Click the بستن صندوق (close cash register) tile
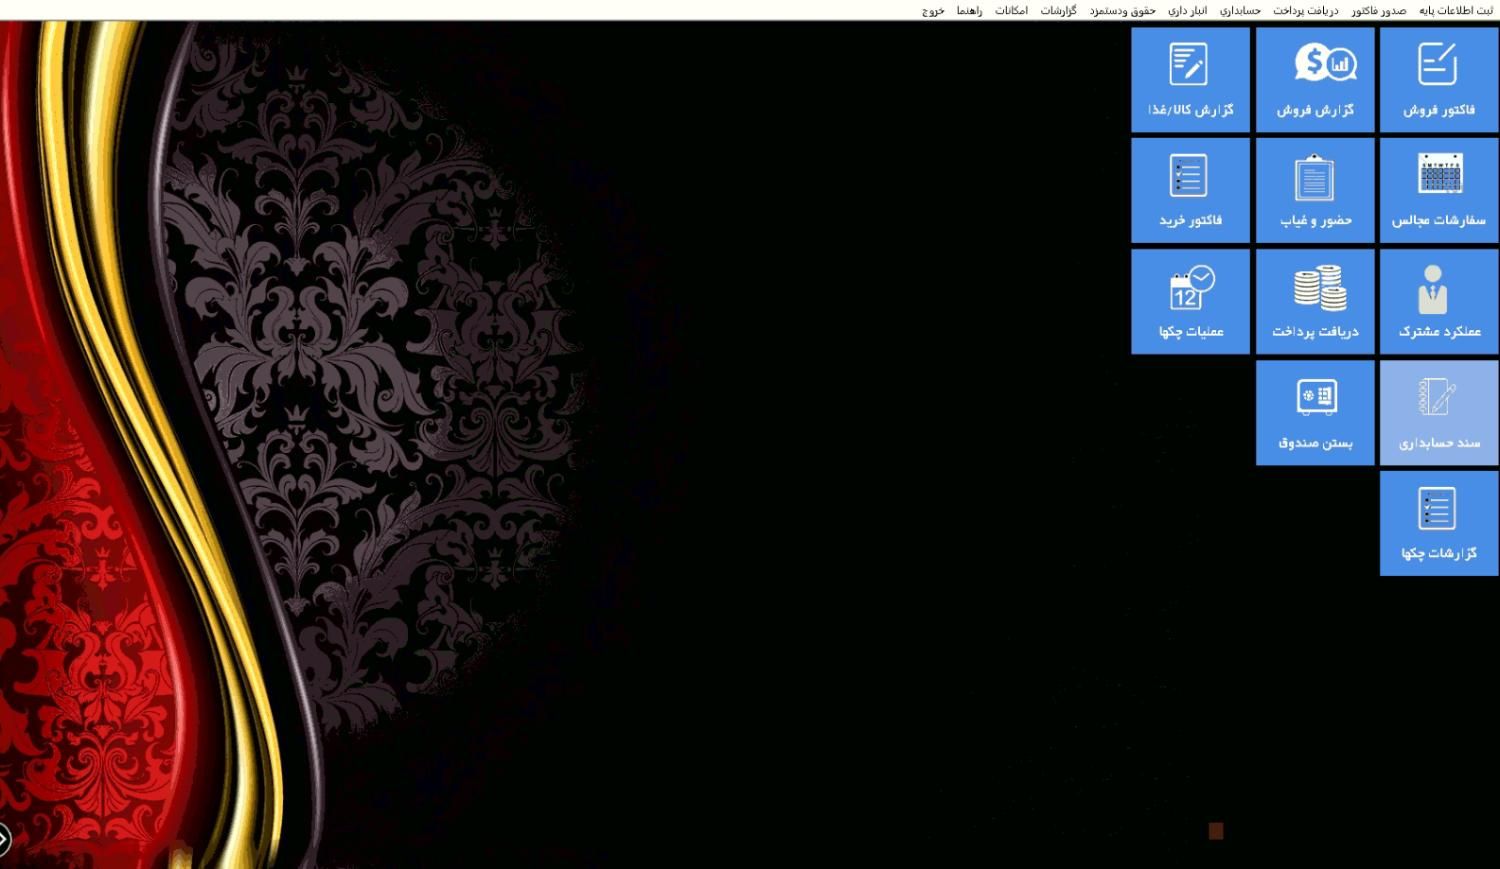Viewport: 1500px width, 869px height. (1315, 412)
